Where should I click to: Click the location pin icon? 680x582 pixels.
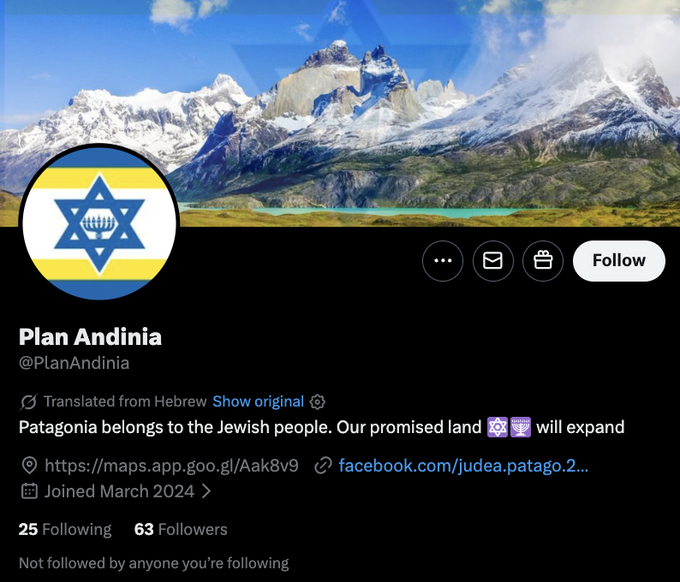[x=29, y=465]
